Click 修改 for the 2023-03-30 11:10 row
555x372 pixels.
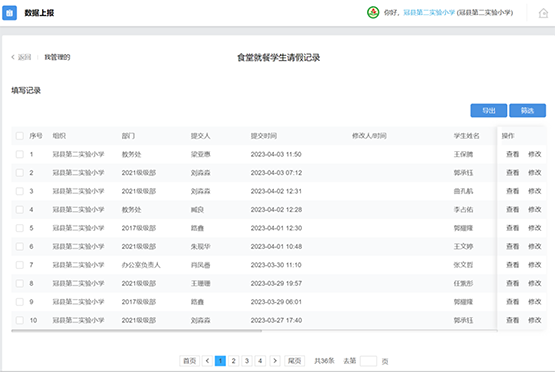click(534, 265)
